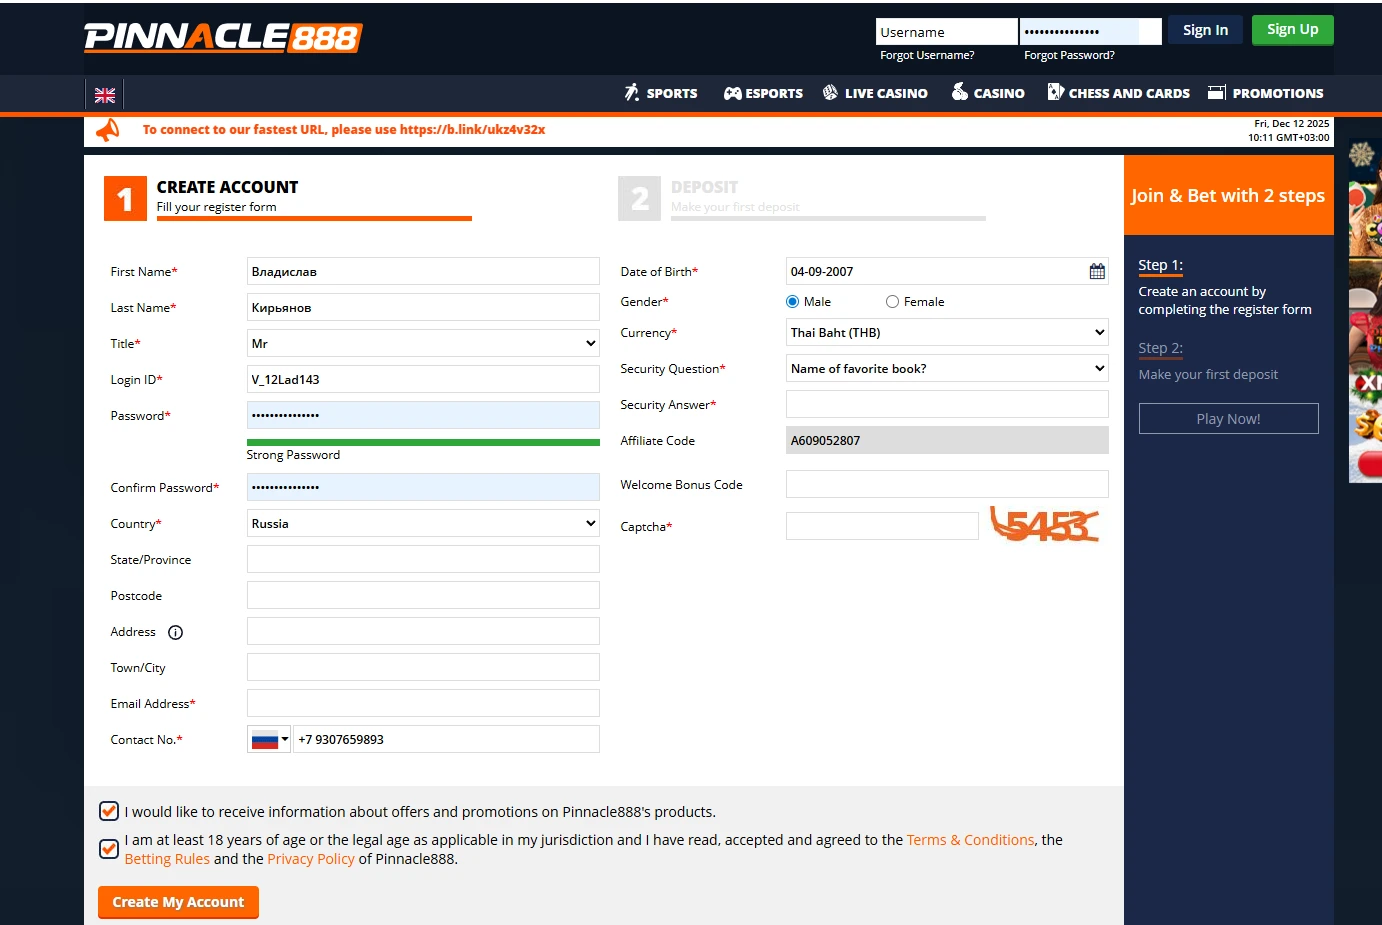Uncheck the offers and promotions checkbox
The height and width of the screenshot is (925, 1382).
[x=109, y=811]
